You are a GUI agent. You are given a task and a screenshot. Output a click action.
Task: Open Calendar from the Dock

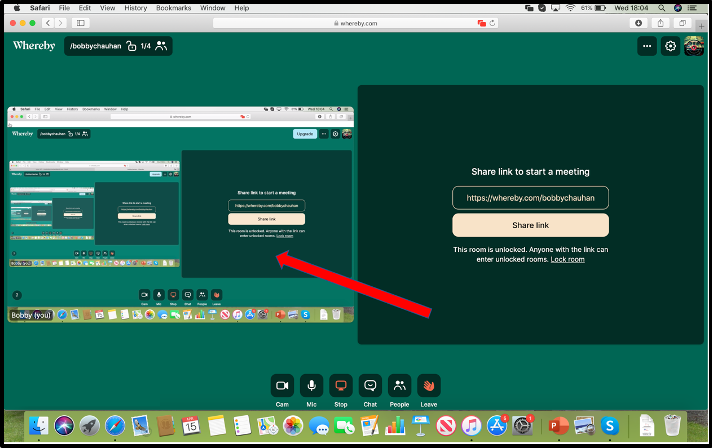pos(191,426)
